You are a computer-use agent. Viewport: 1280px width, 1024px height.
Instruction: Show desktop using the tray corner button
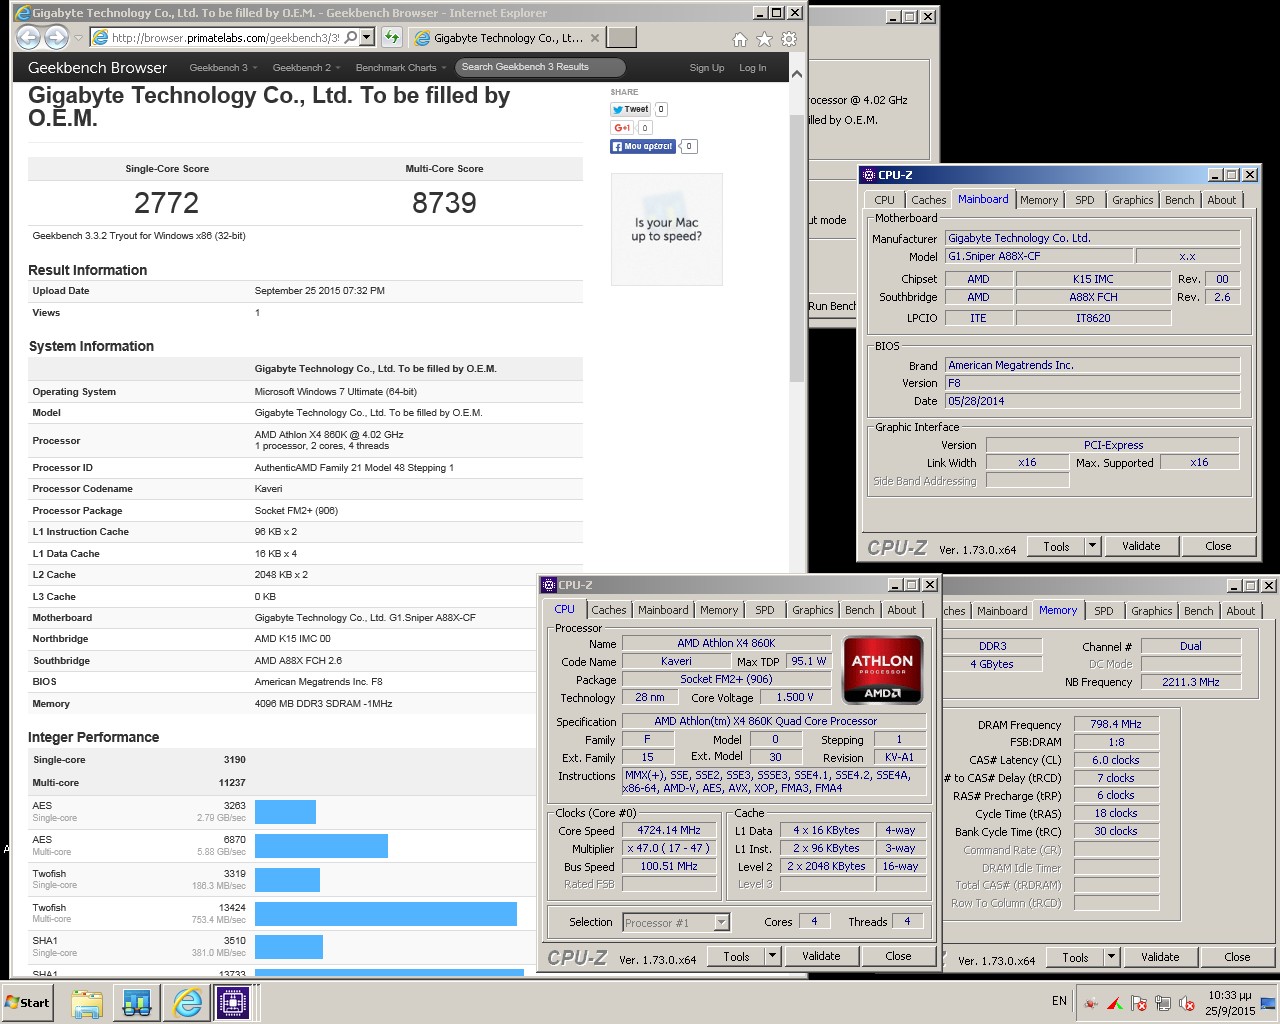pyautogui.click(x=1269, y=1003)
